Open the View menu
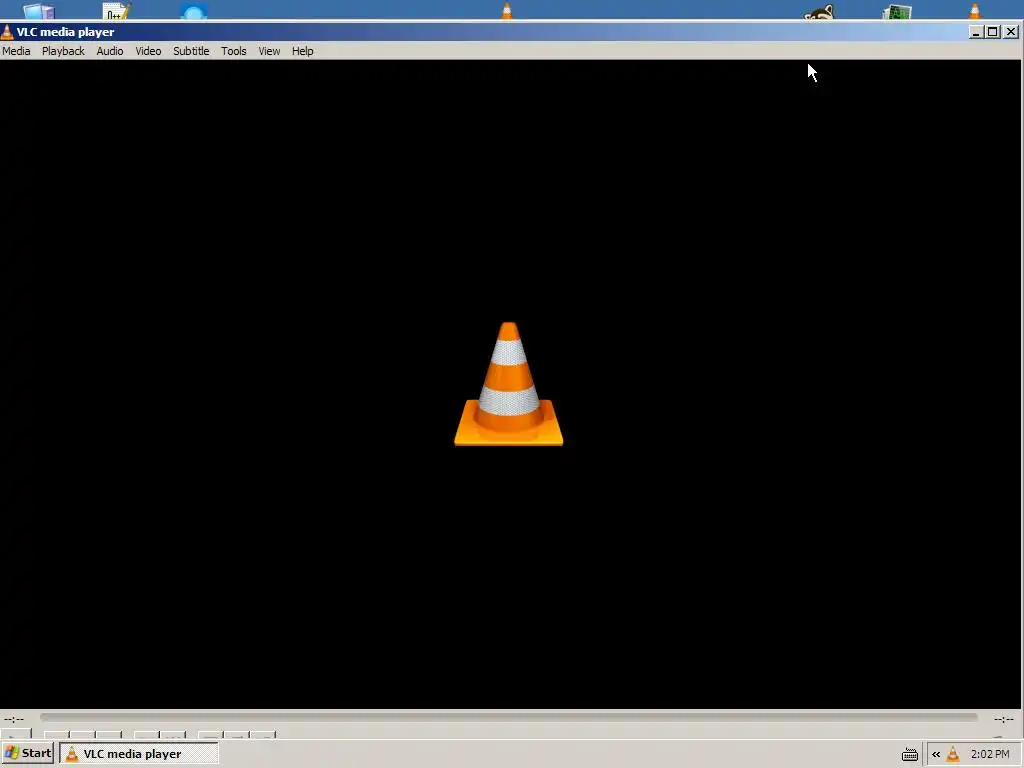The height and width of the screenshot is (768, 1024). coord(269,51)
